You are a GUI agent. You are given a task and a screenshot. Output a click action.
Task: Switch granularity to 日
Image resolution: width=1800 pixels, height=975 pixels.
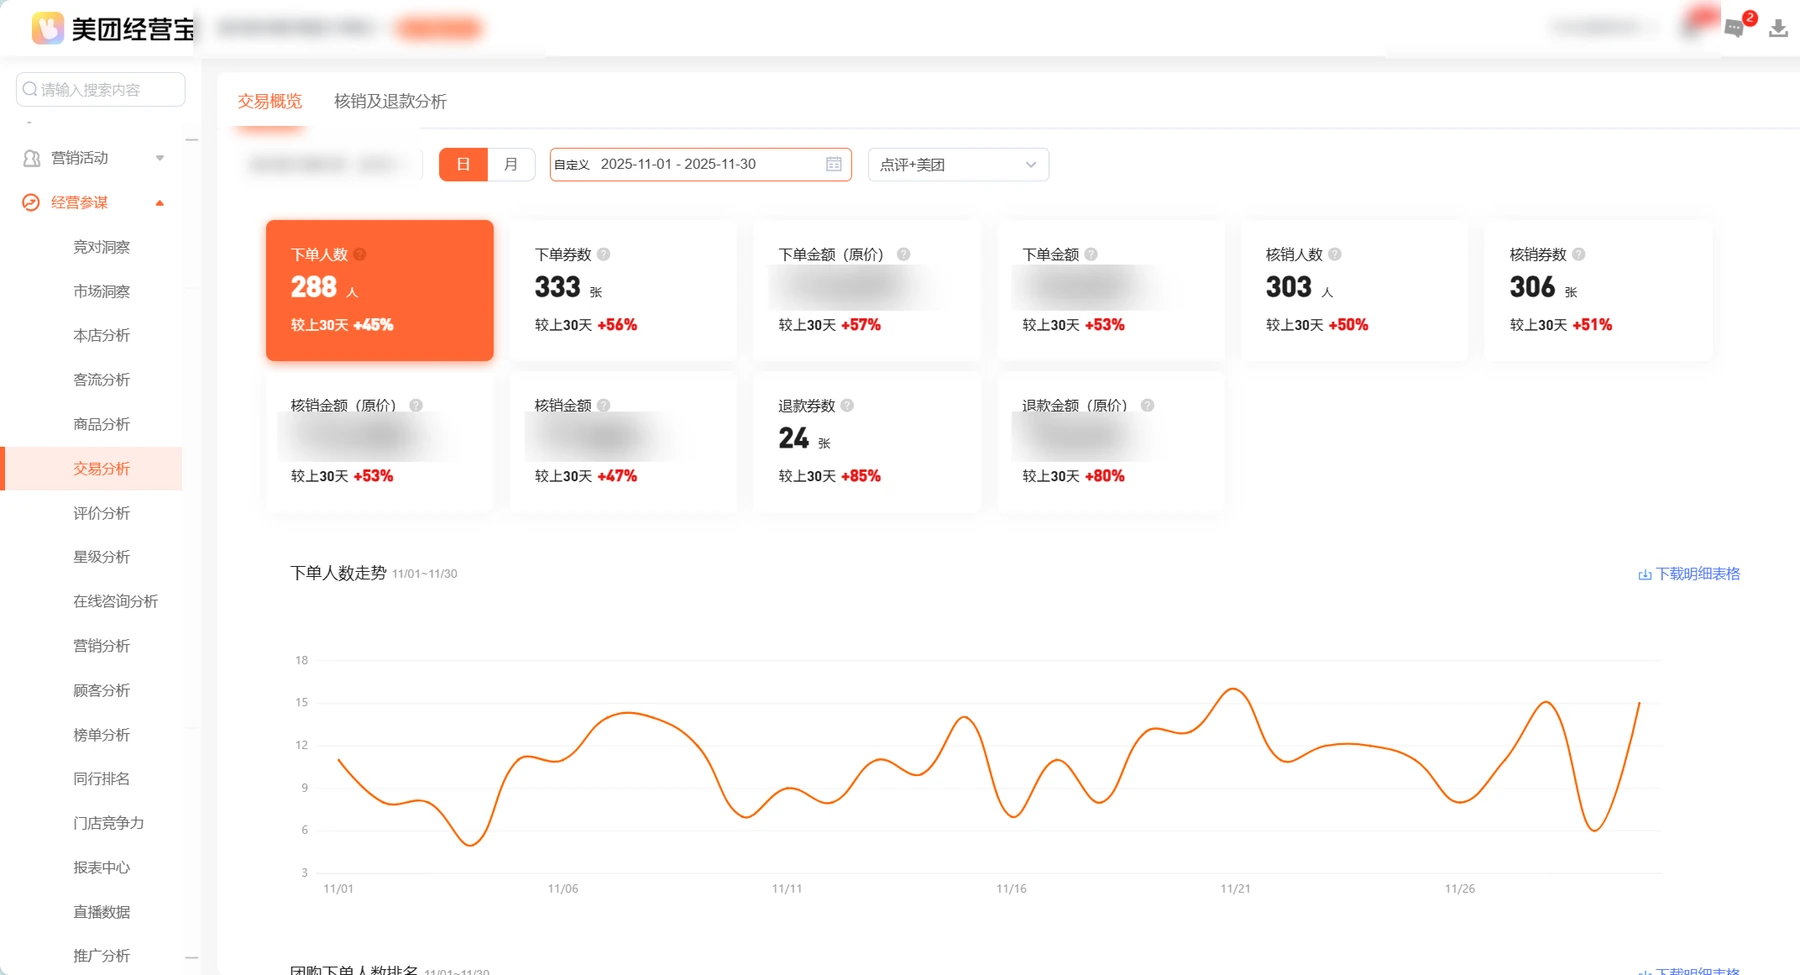point(463,164)
